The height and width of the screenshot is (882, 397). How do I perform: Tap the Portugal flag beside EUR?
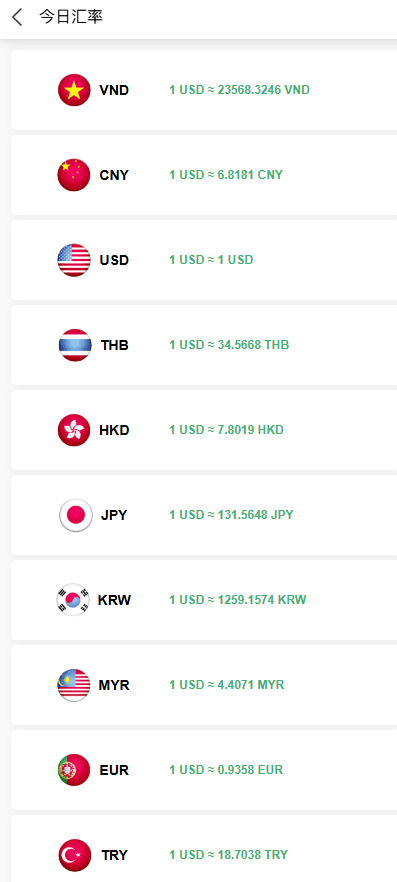74,770
